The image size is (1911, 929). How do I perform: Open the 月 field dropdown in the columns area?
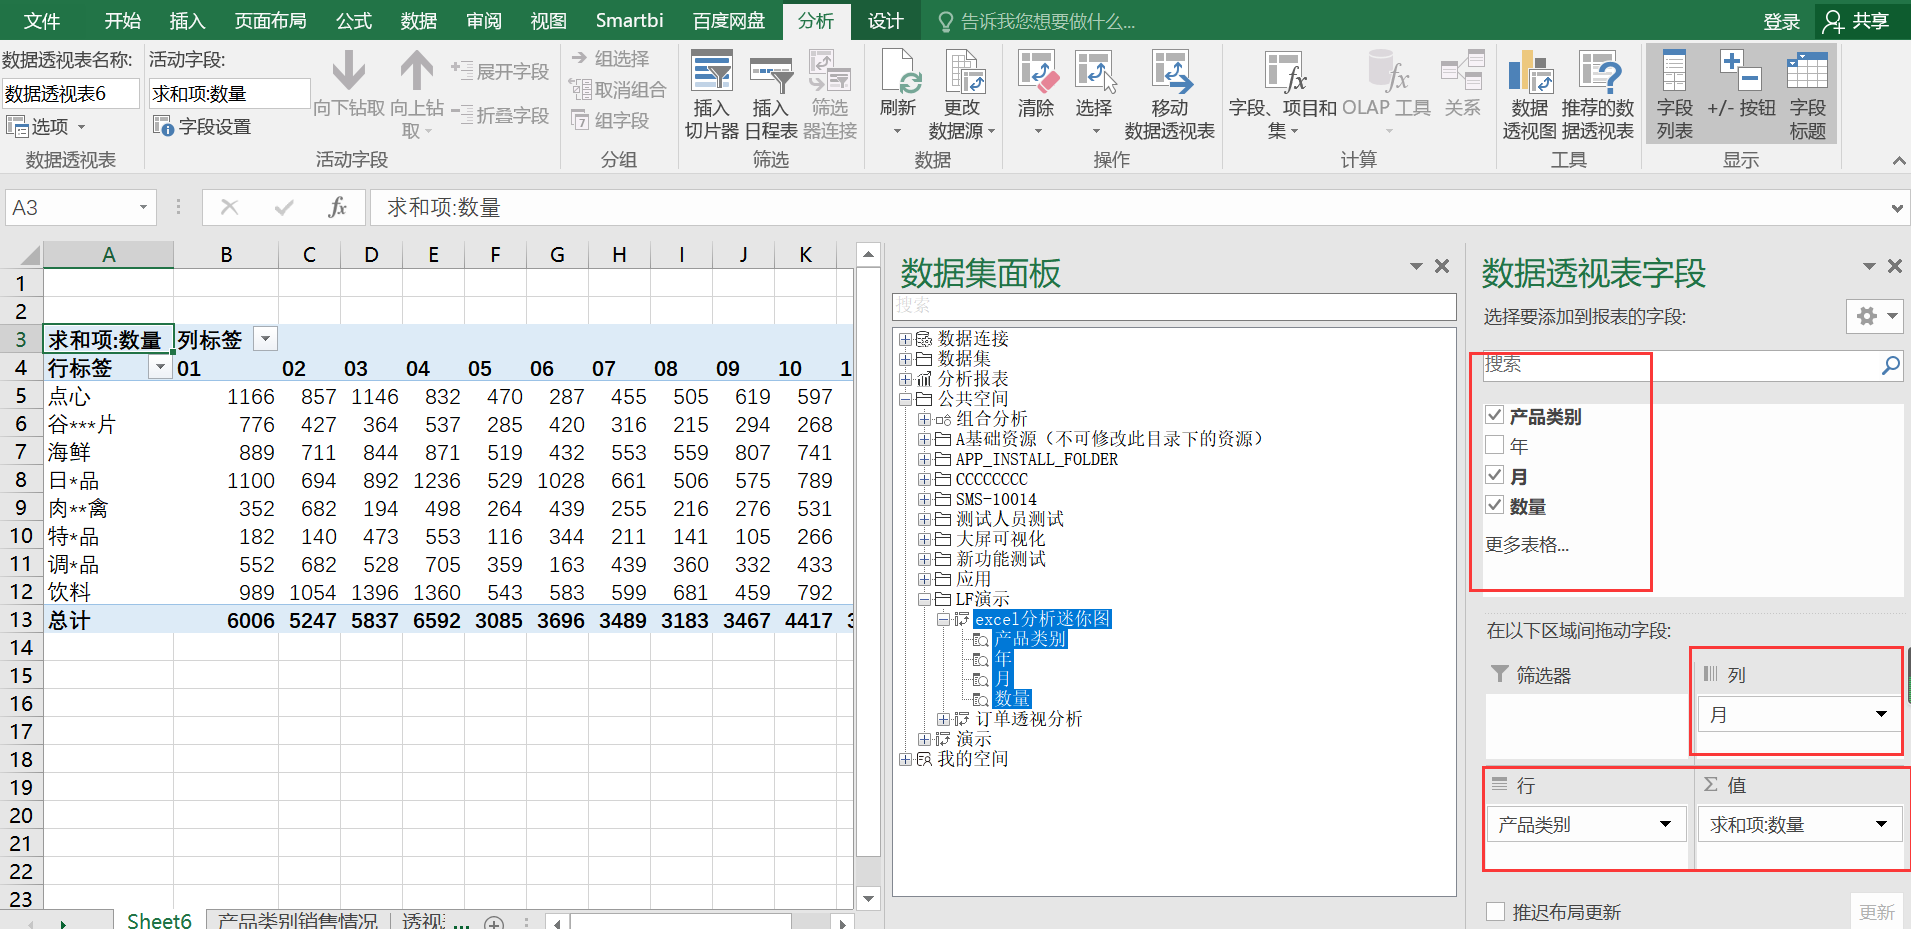tap(1881, 714)
